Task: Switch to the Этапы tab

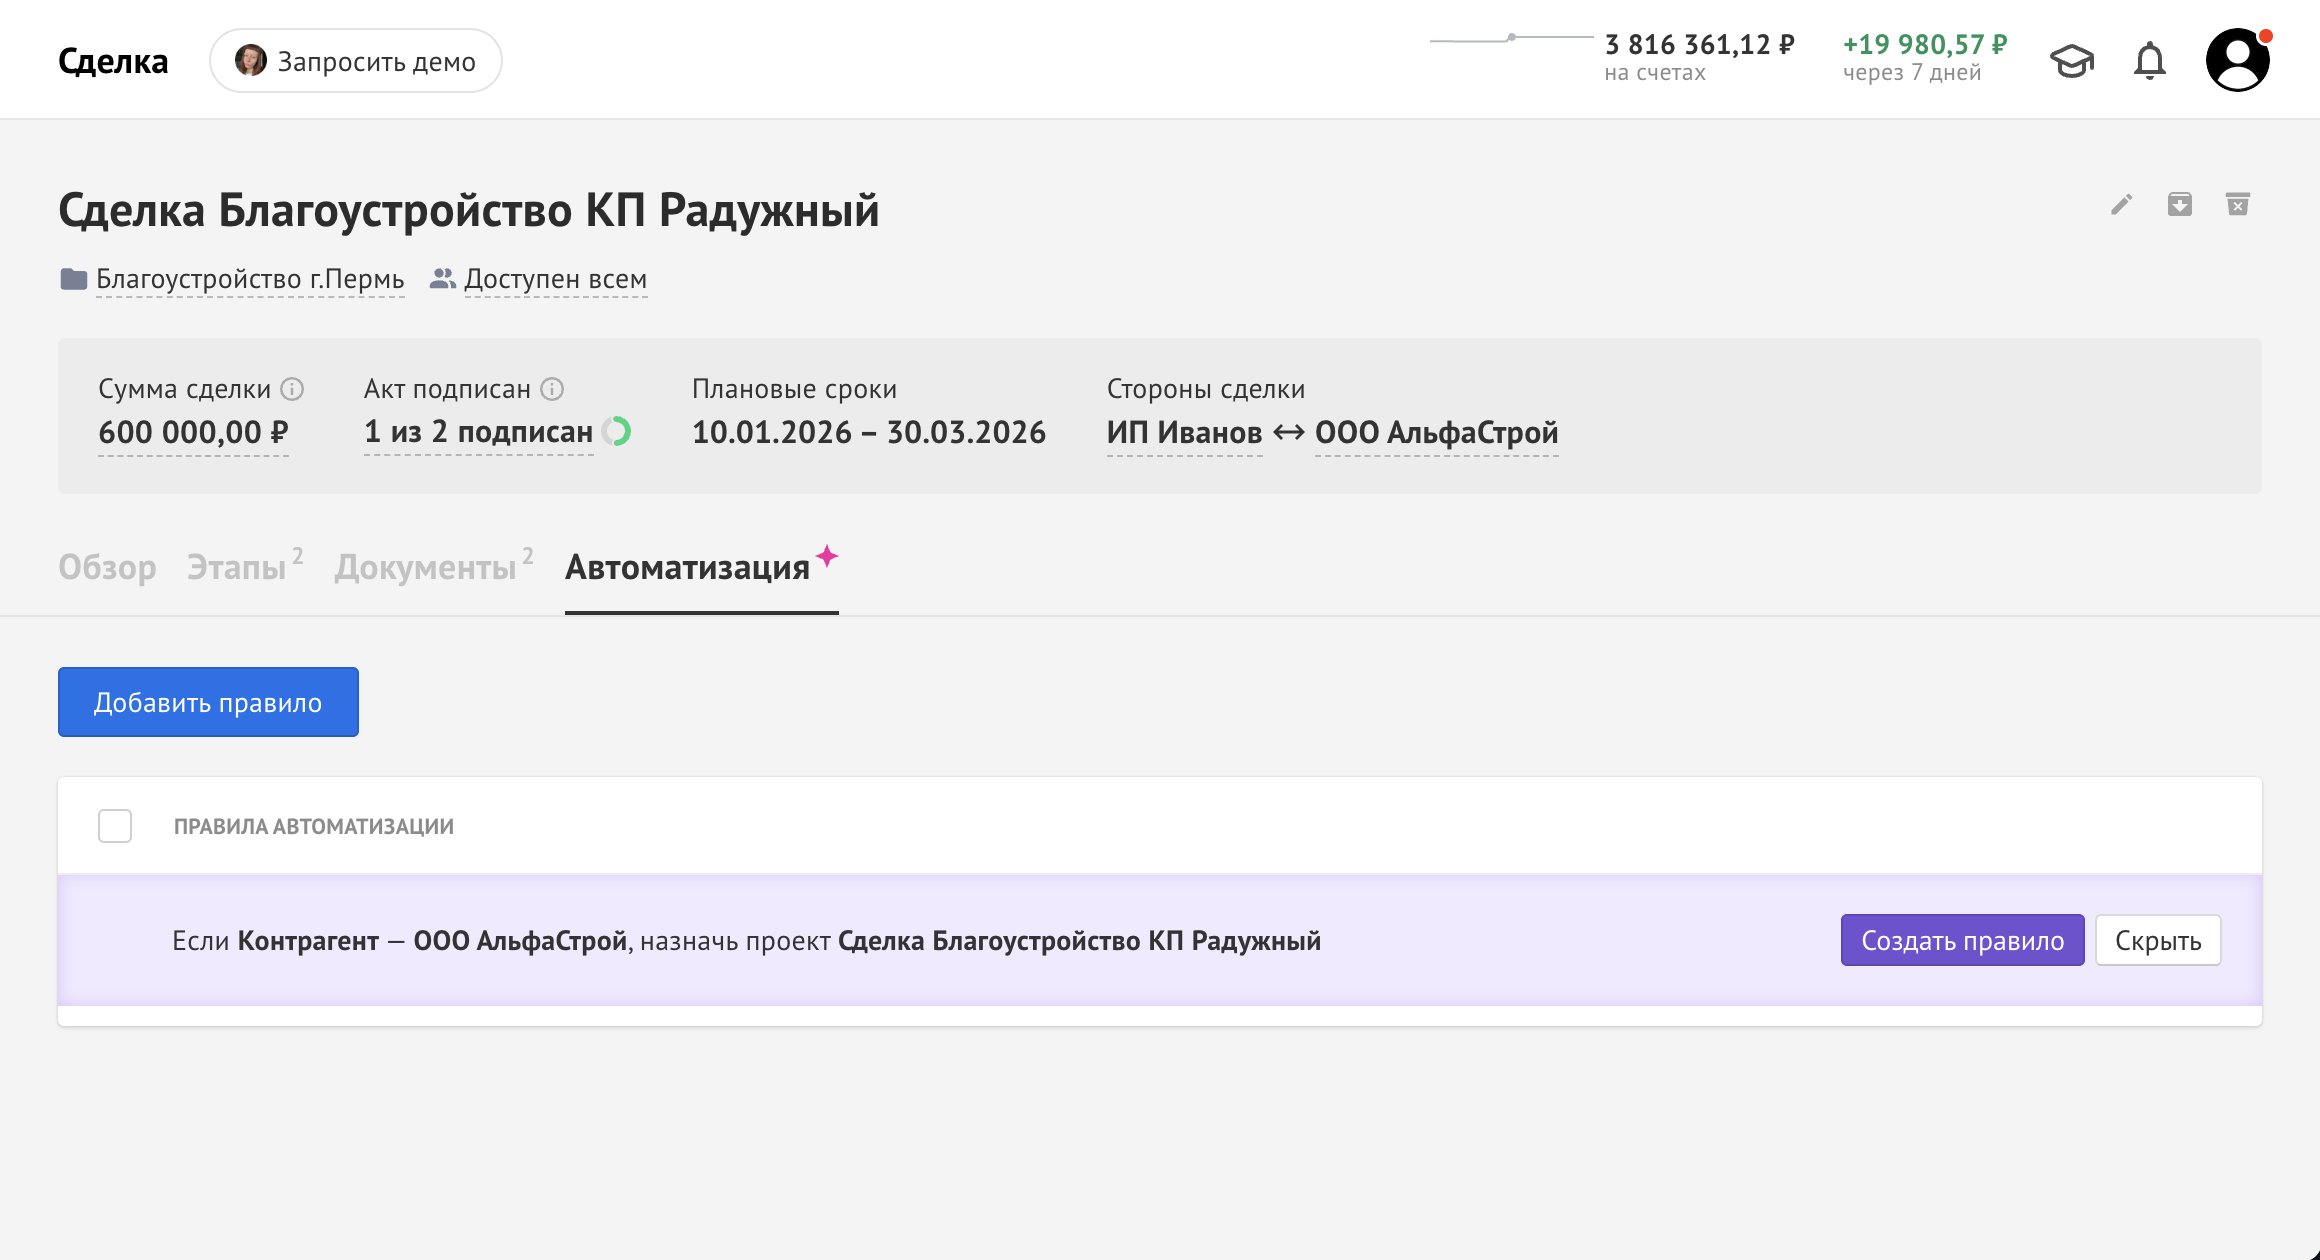Action: coord(237,567)
